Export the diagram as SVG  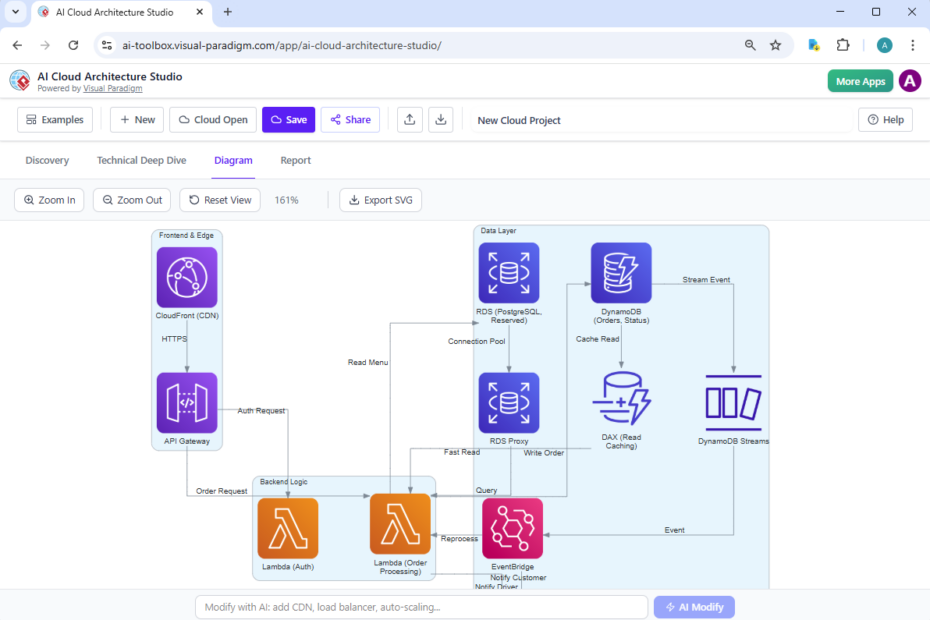pos(380,200)
